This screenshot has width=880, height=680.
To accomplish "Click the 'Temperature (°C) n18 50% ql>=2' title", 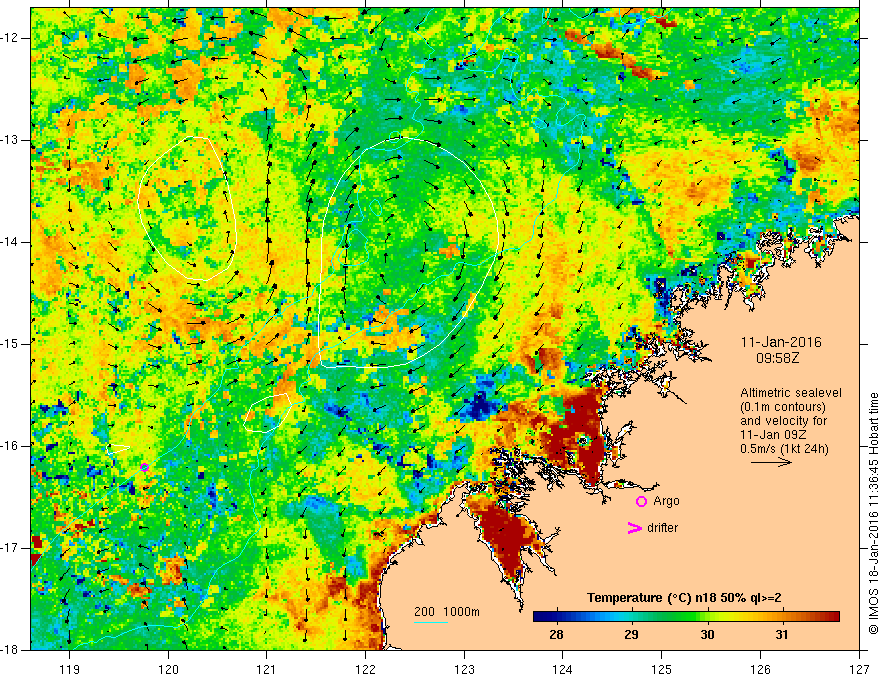I will (684, 598).
